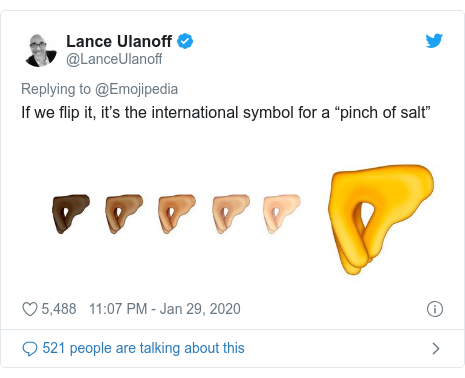Click the speech bubble reply icon
The width and height of the screenshot is (465, 378).
30,349
